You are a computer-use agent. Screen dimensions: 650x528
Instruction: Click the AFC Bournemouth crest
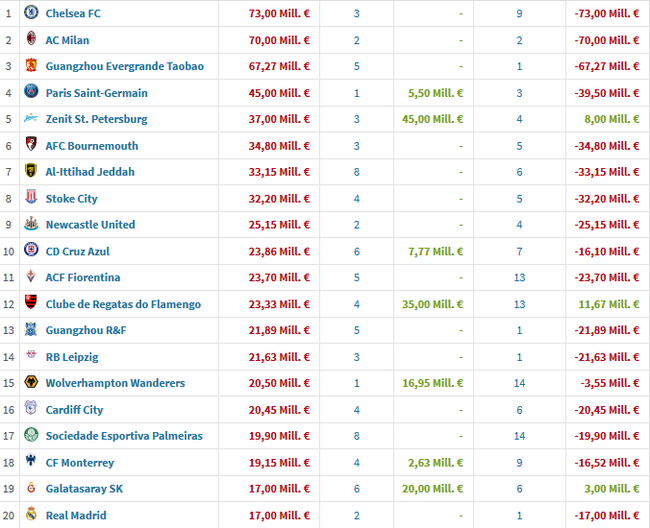pos(31,144)
